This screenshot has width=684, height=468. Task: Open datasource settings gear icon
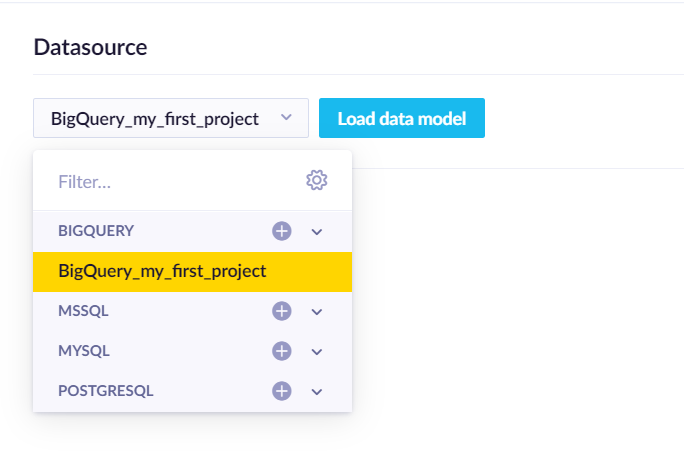coord(317,181)
